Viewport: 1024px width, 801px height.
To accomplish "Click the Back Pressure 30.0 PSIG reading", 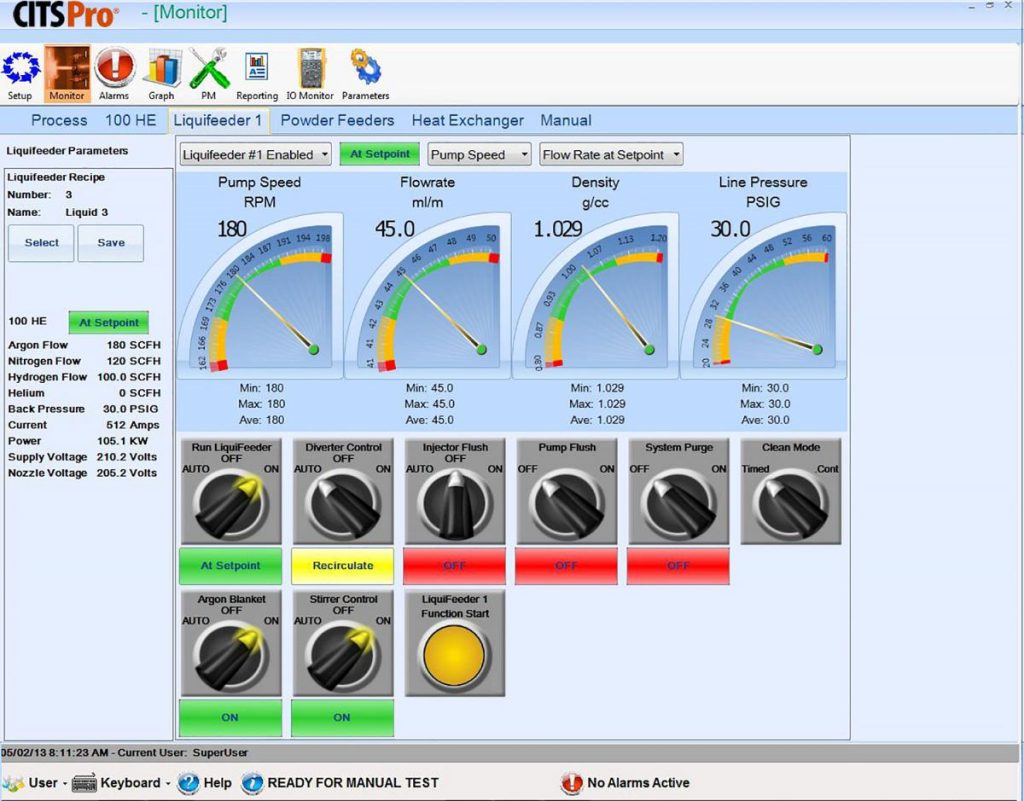I will coord(84,409).
